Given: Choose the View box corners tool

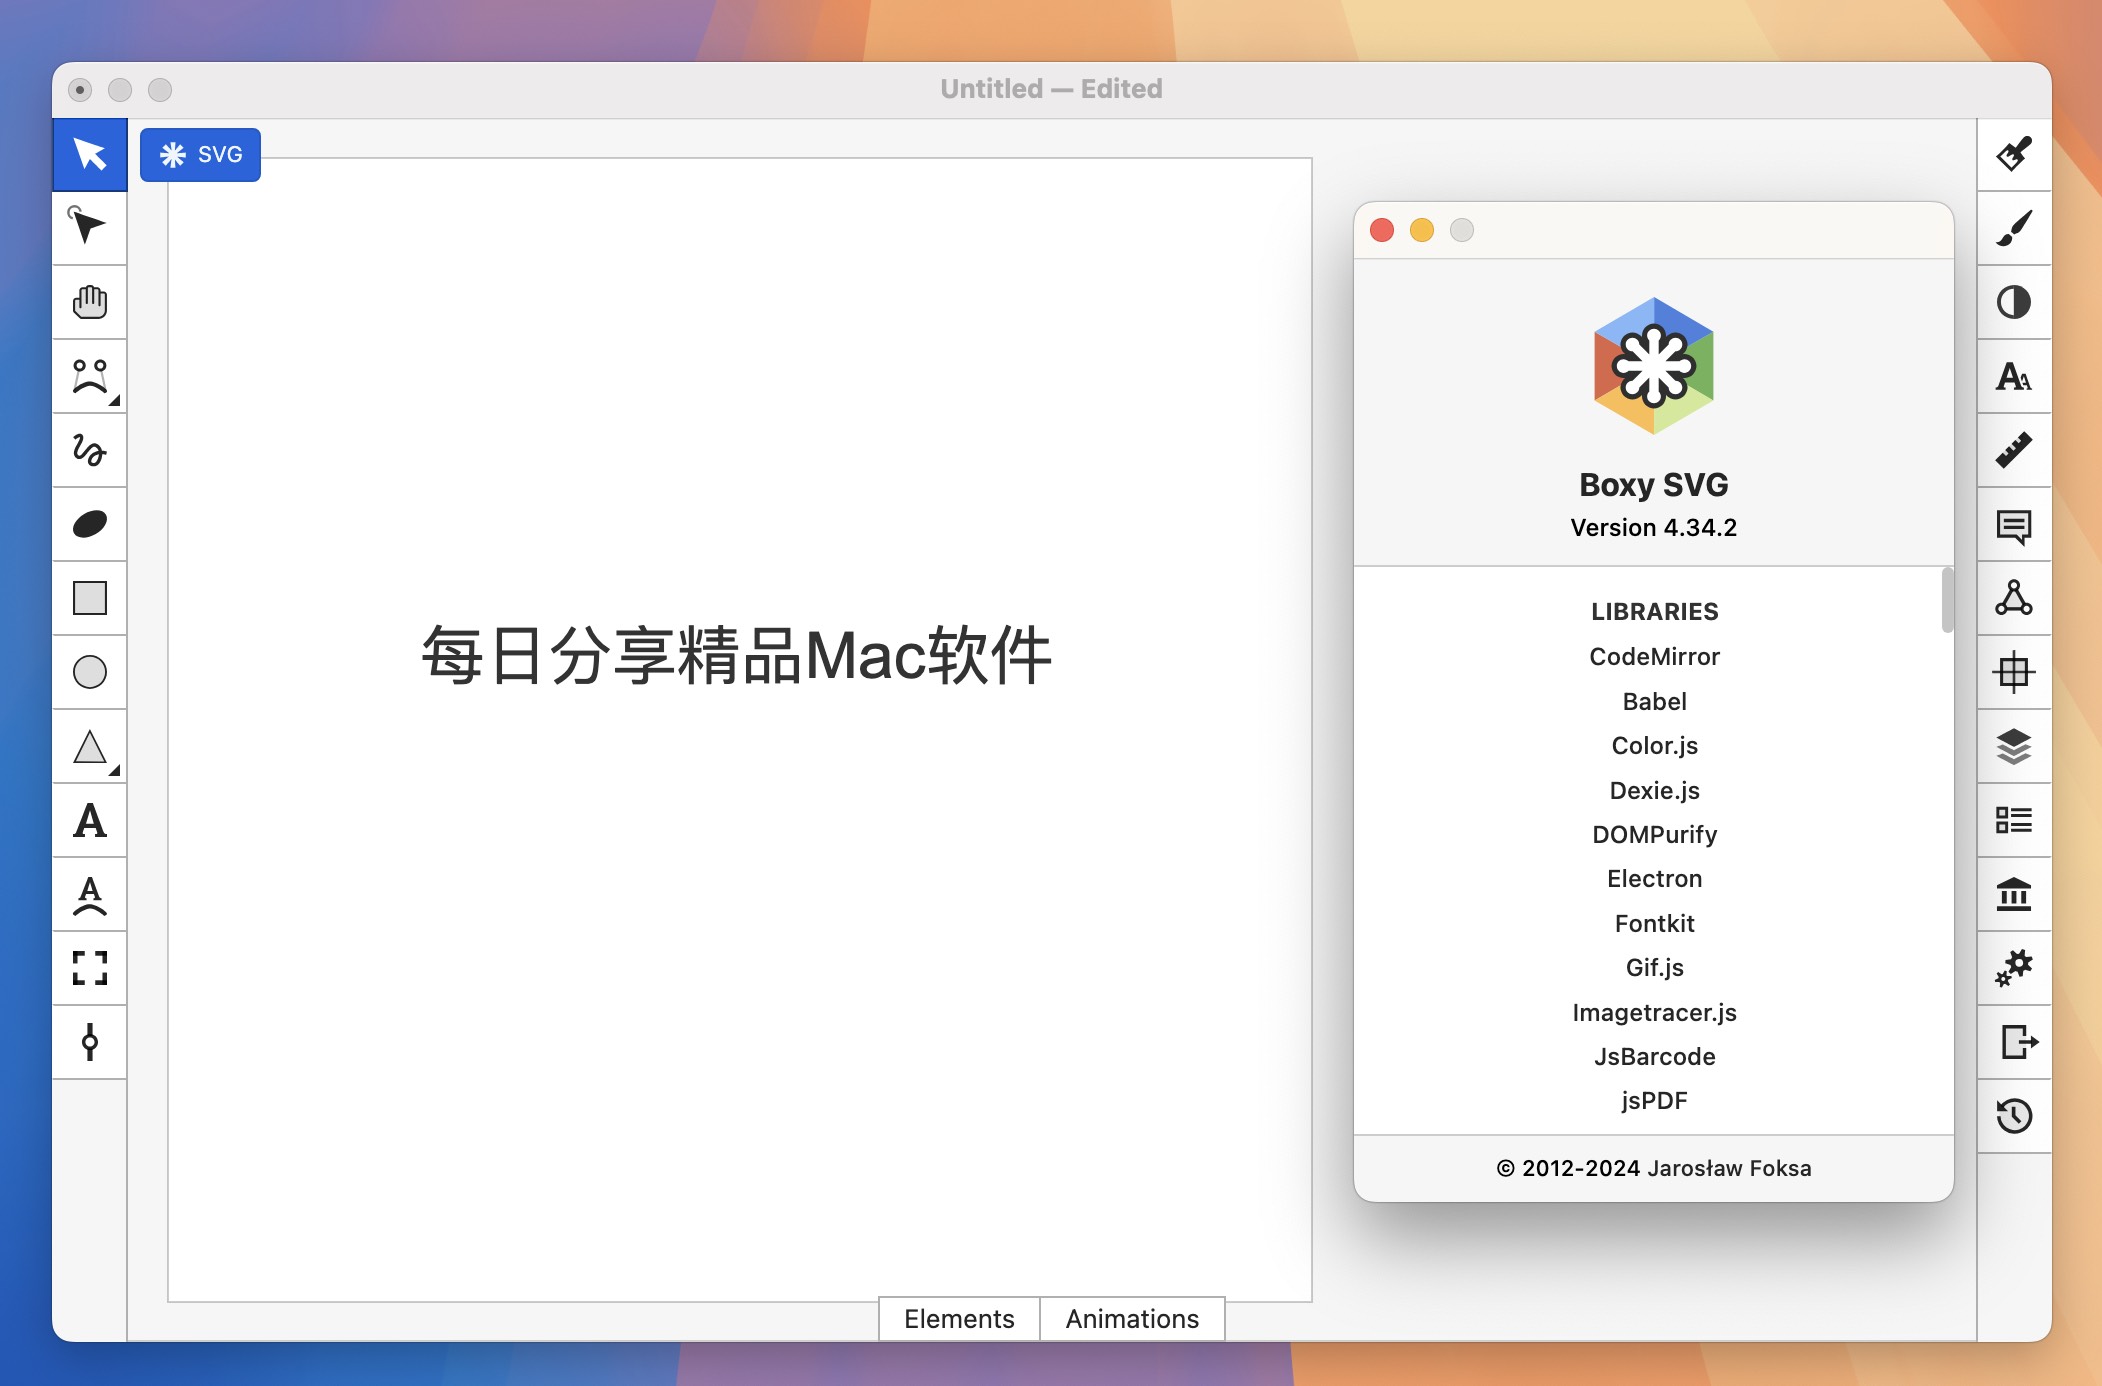Looking at the screenshot, I should coord(90,968).
